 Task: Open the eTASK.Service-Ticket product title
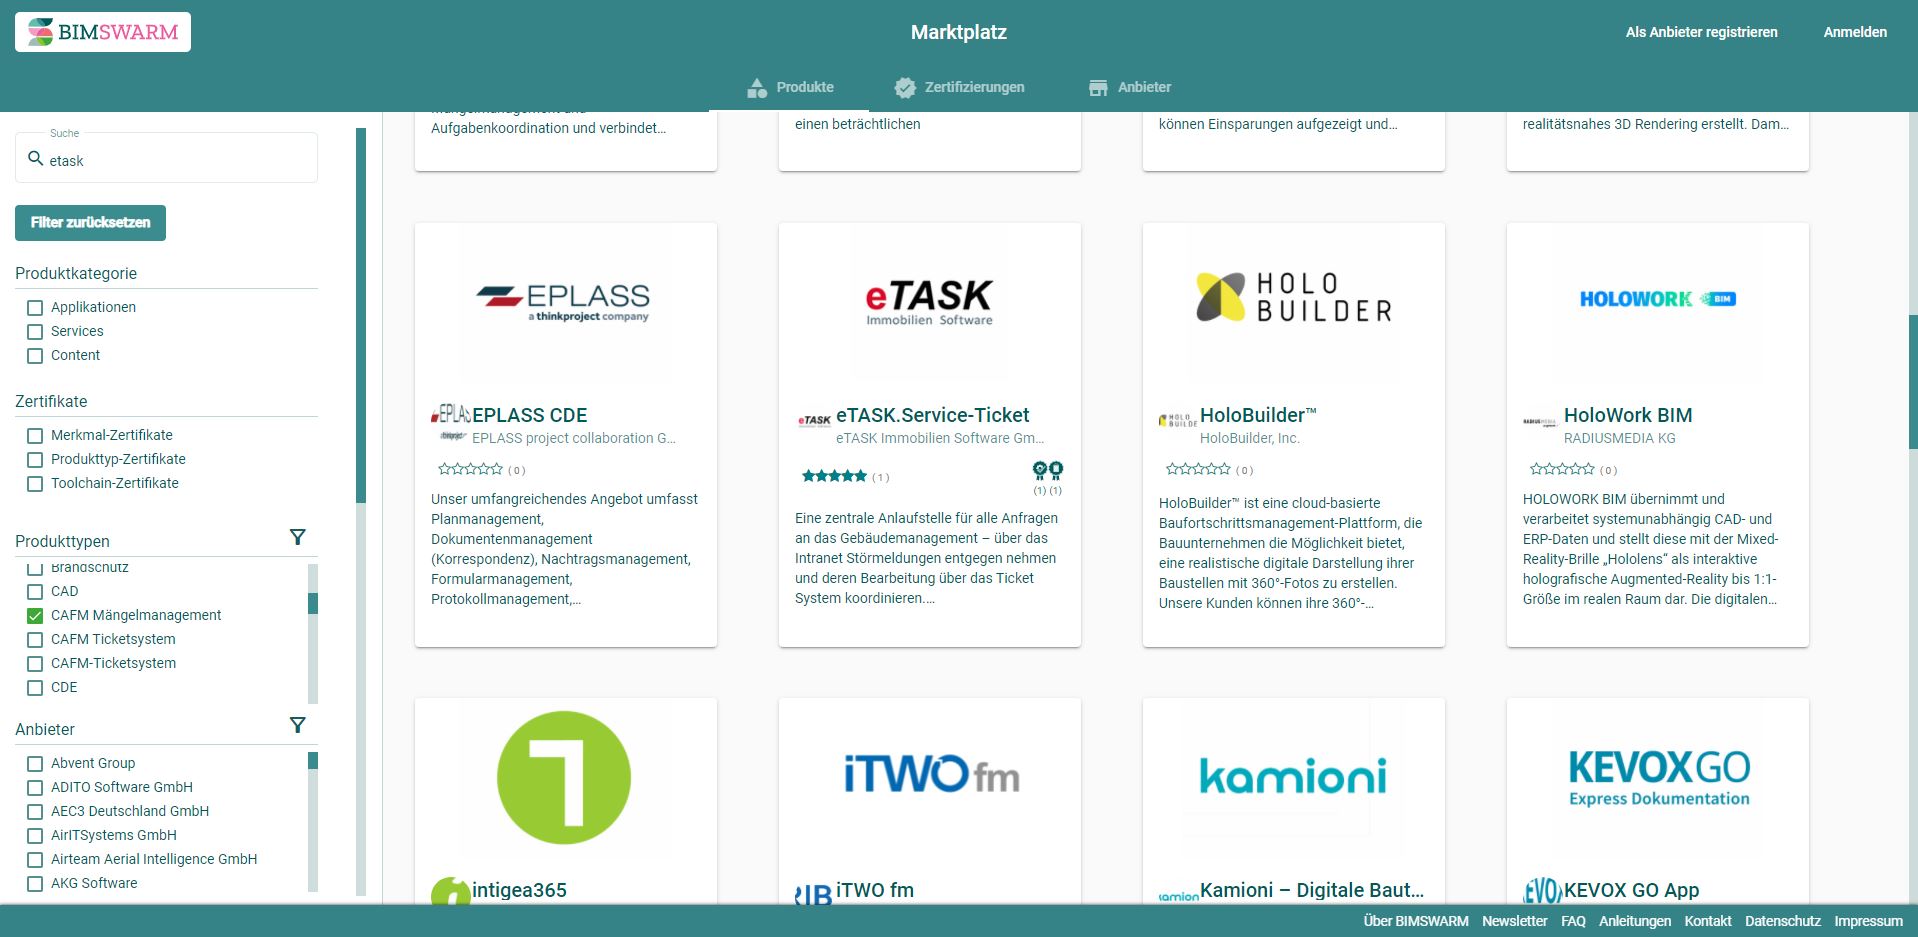(x=932, y=415)
